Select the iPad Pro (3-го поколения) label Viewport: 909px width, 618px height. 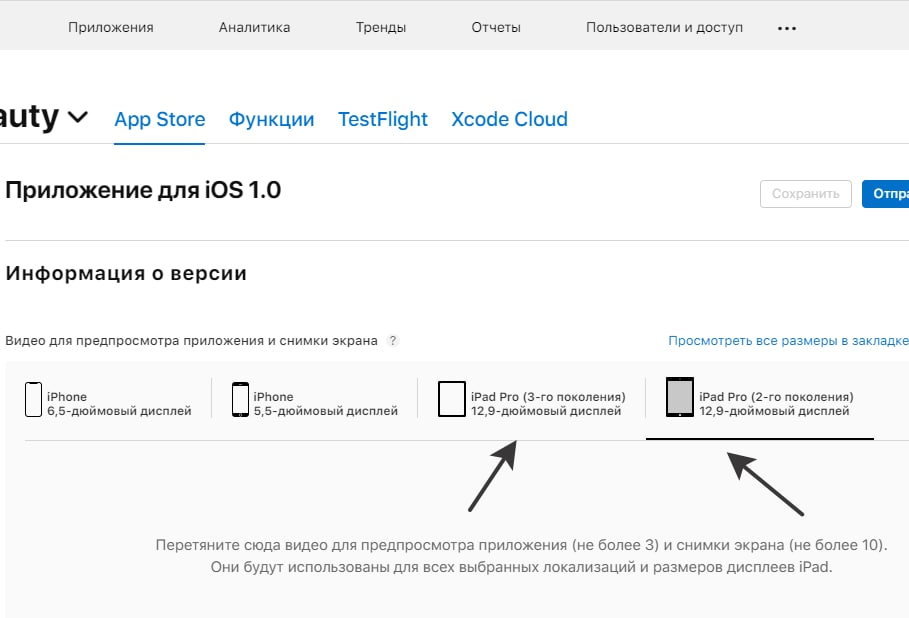pos(548,403)
